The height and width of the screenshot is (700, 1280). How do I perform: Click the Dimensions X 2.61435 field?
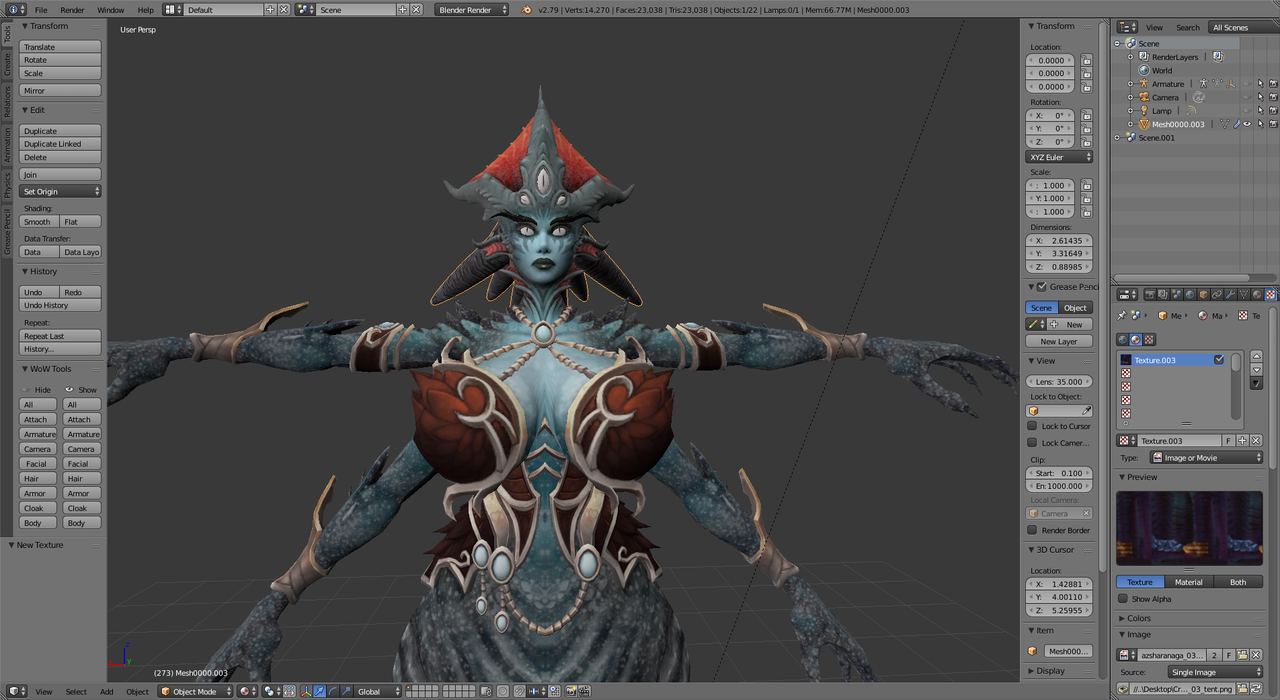point(1060,241)
